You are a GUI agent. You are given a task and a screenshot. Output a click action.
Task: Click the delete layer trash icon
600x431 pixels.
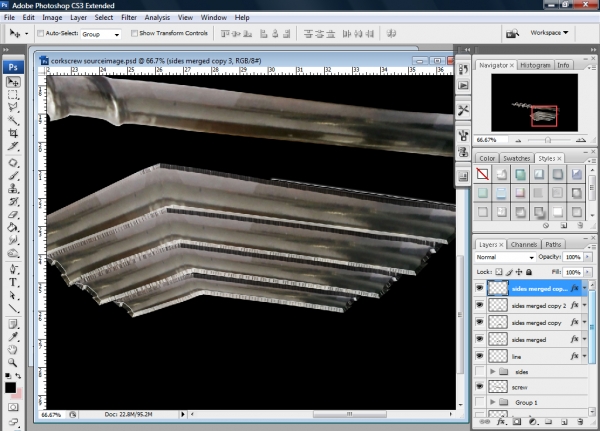pyautogui.click(x=580, y=422)
